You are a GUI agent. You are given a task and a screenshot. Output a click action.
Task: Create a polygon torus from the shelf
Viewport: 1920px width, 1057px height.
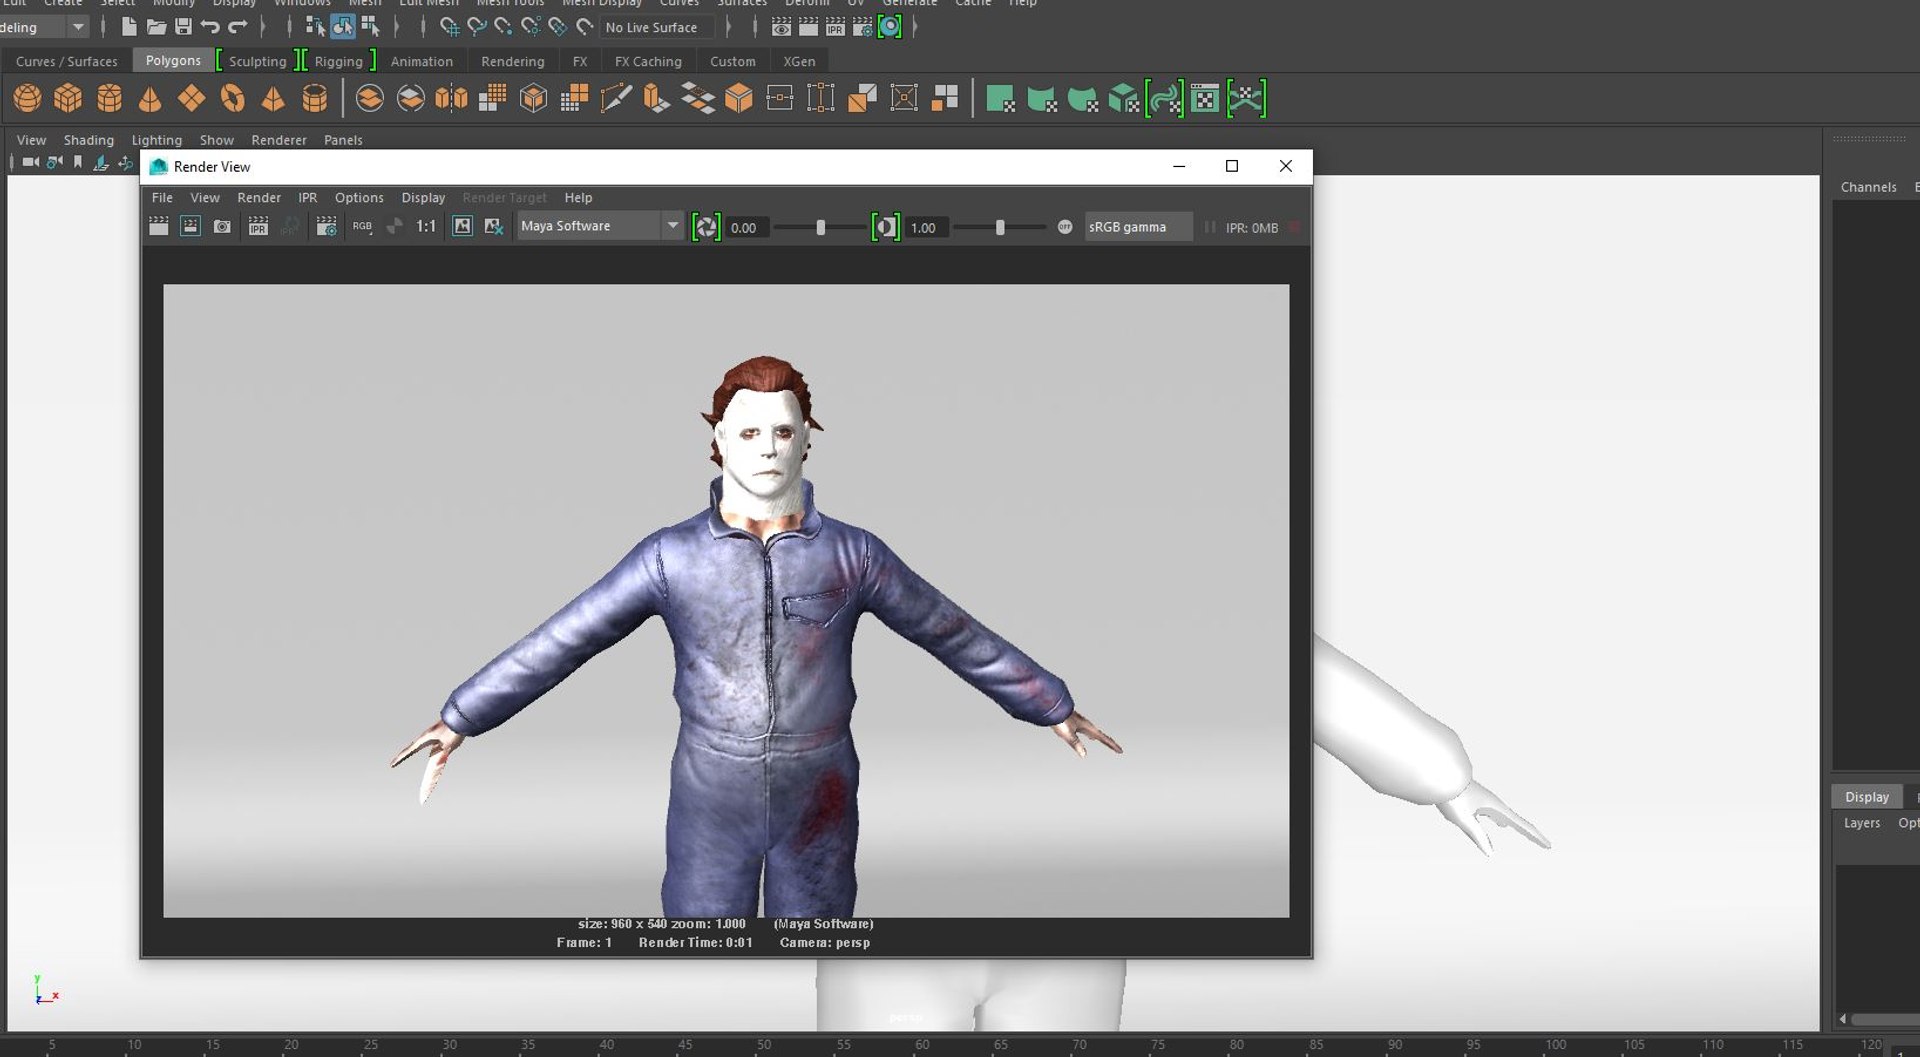pos(232,98)
